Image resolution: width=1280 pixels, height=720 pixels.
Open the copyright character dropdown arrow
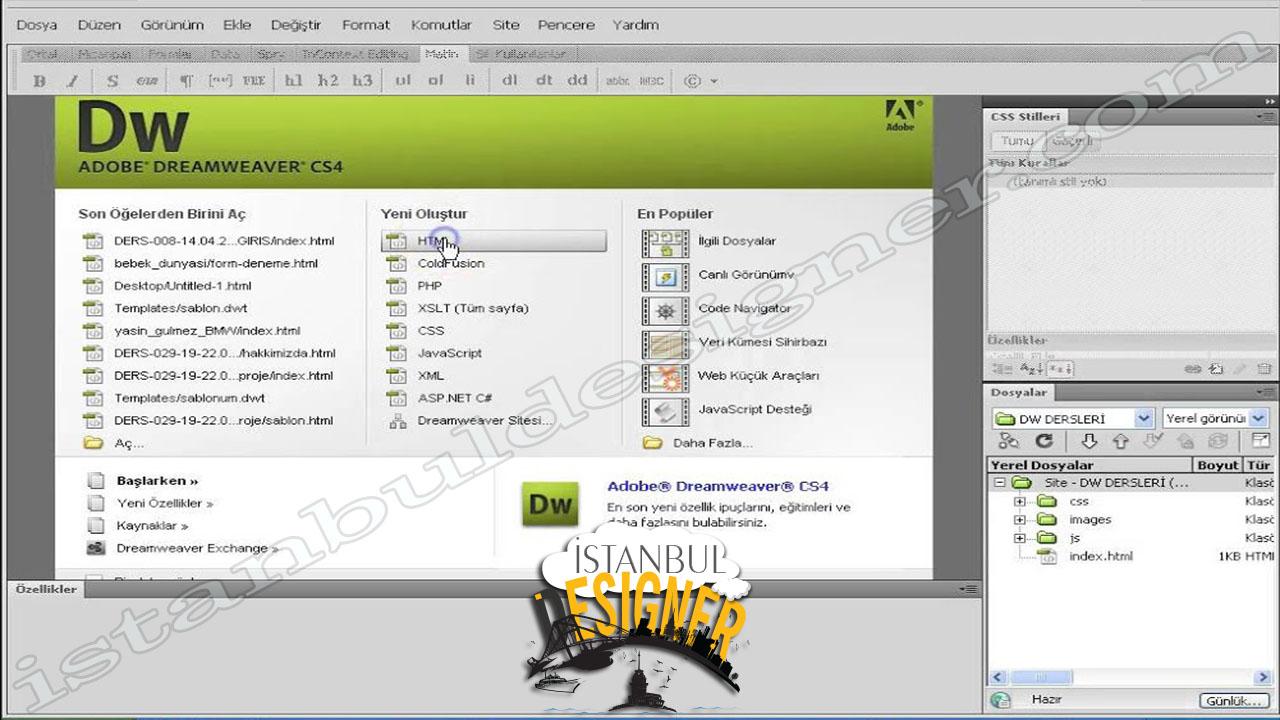pos(714,82)
